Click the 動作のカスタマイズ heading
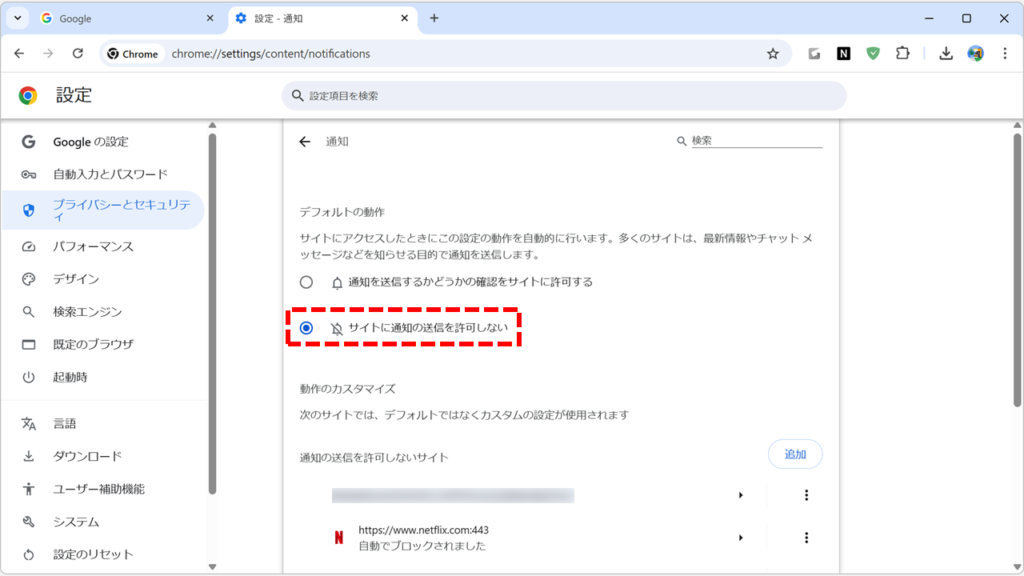Viewport: 1024px width, 576px height. click(x=347, y=389)
